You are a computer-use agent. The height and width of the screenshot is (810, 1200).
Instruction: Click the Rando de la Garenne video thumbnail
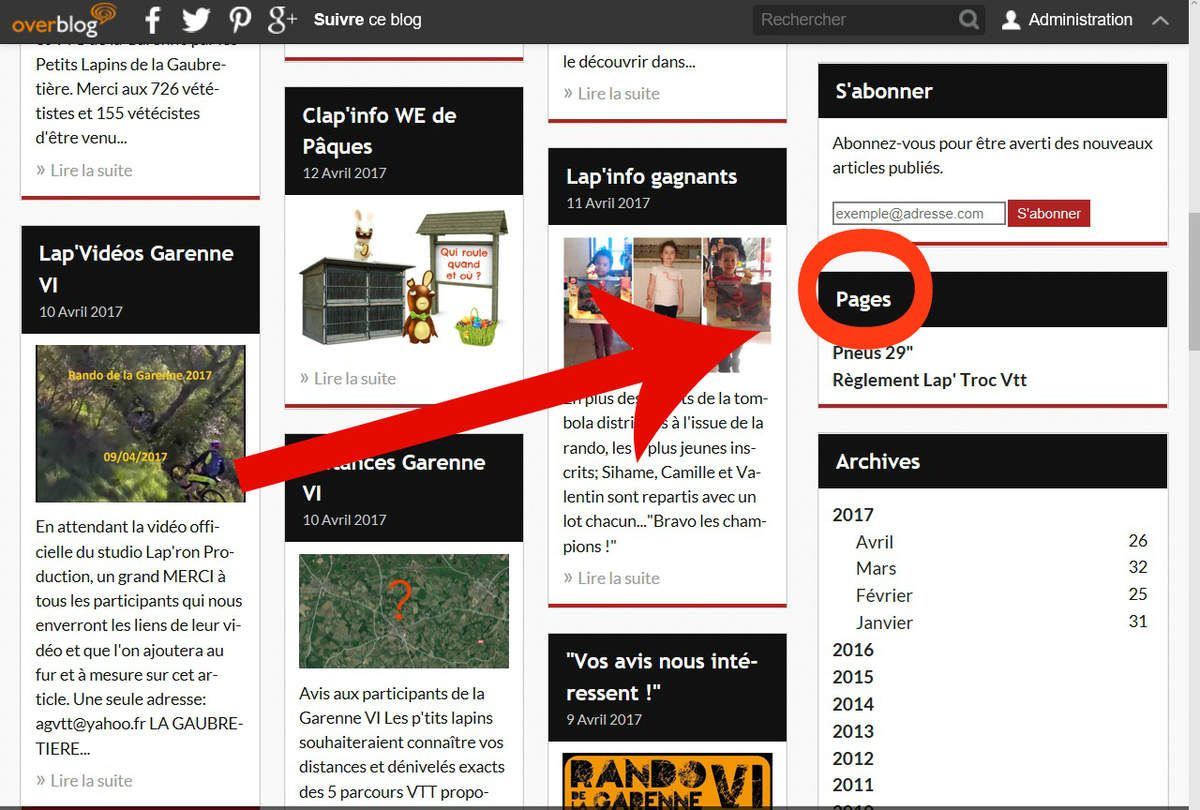(x=140, y=424)
